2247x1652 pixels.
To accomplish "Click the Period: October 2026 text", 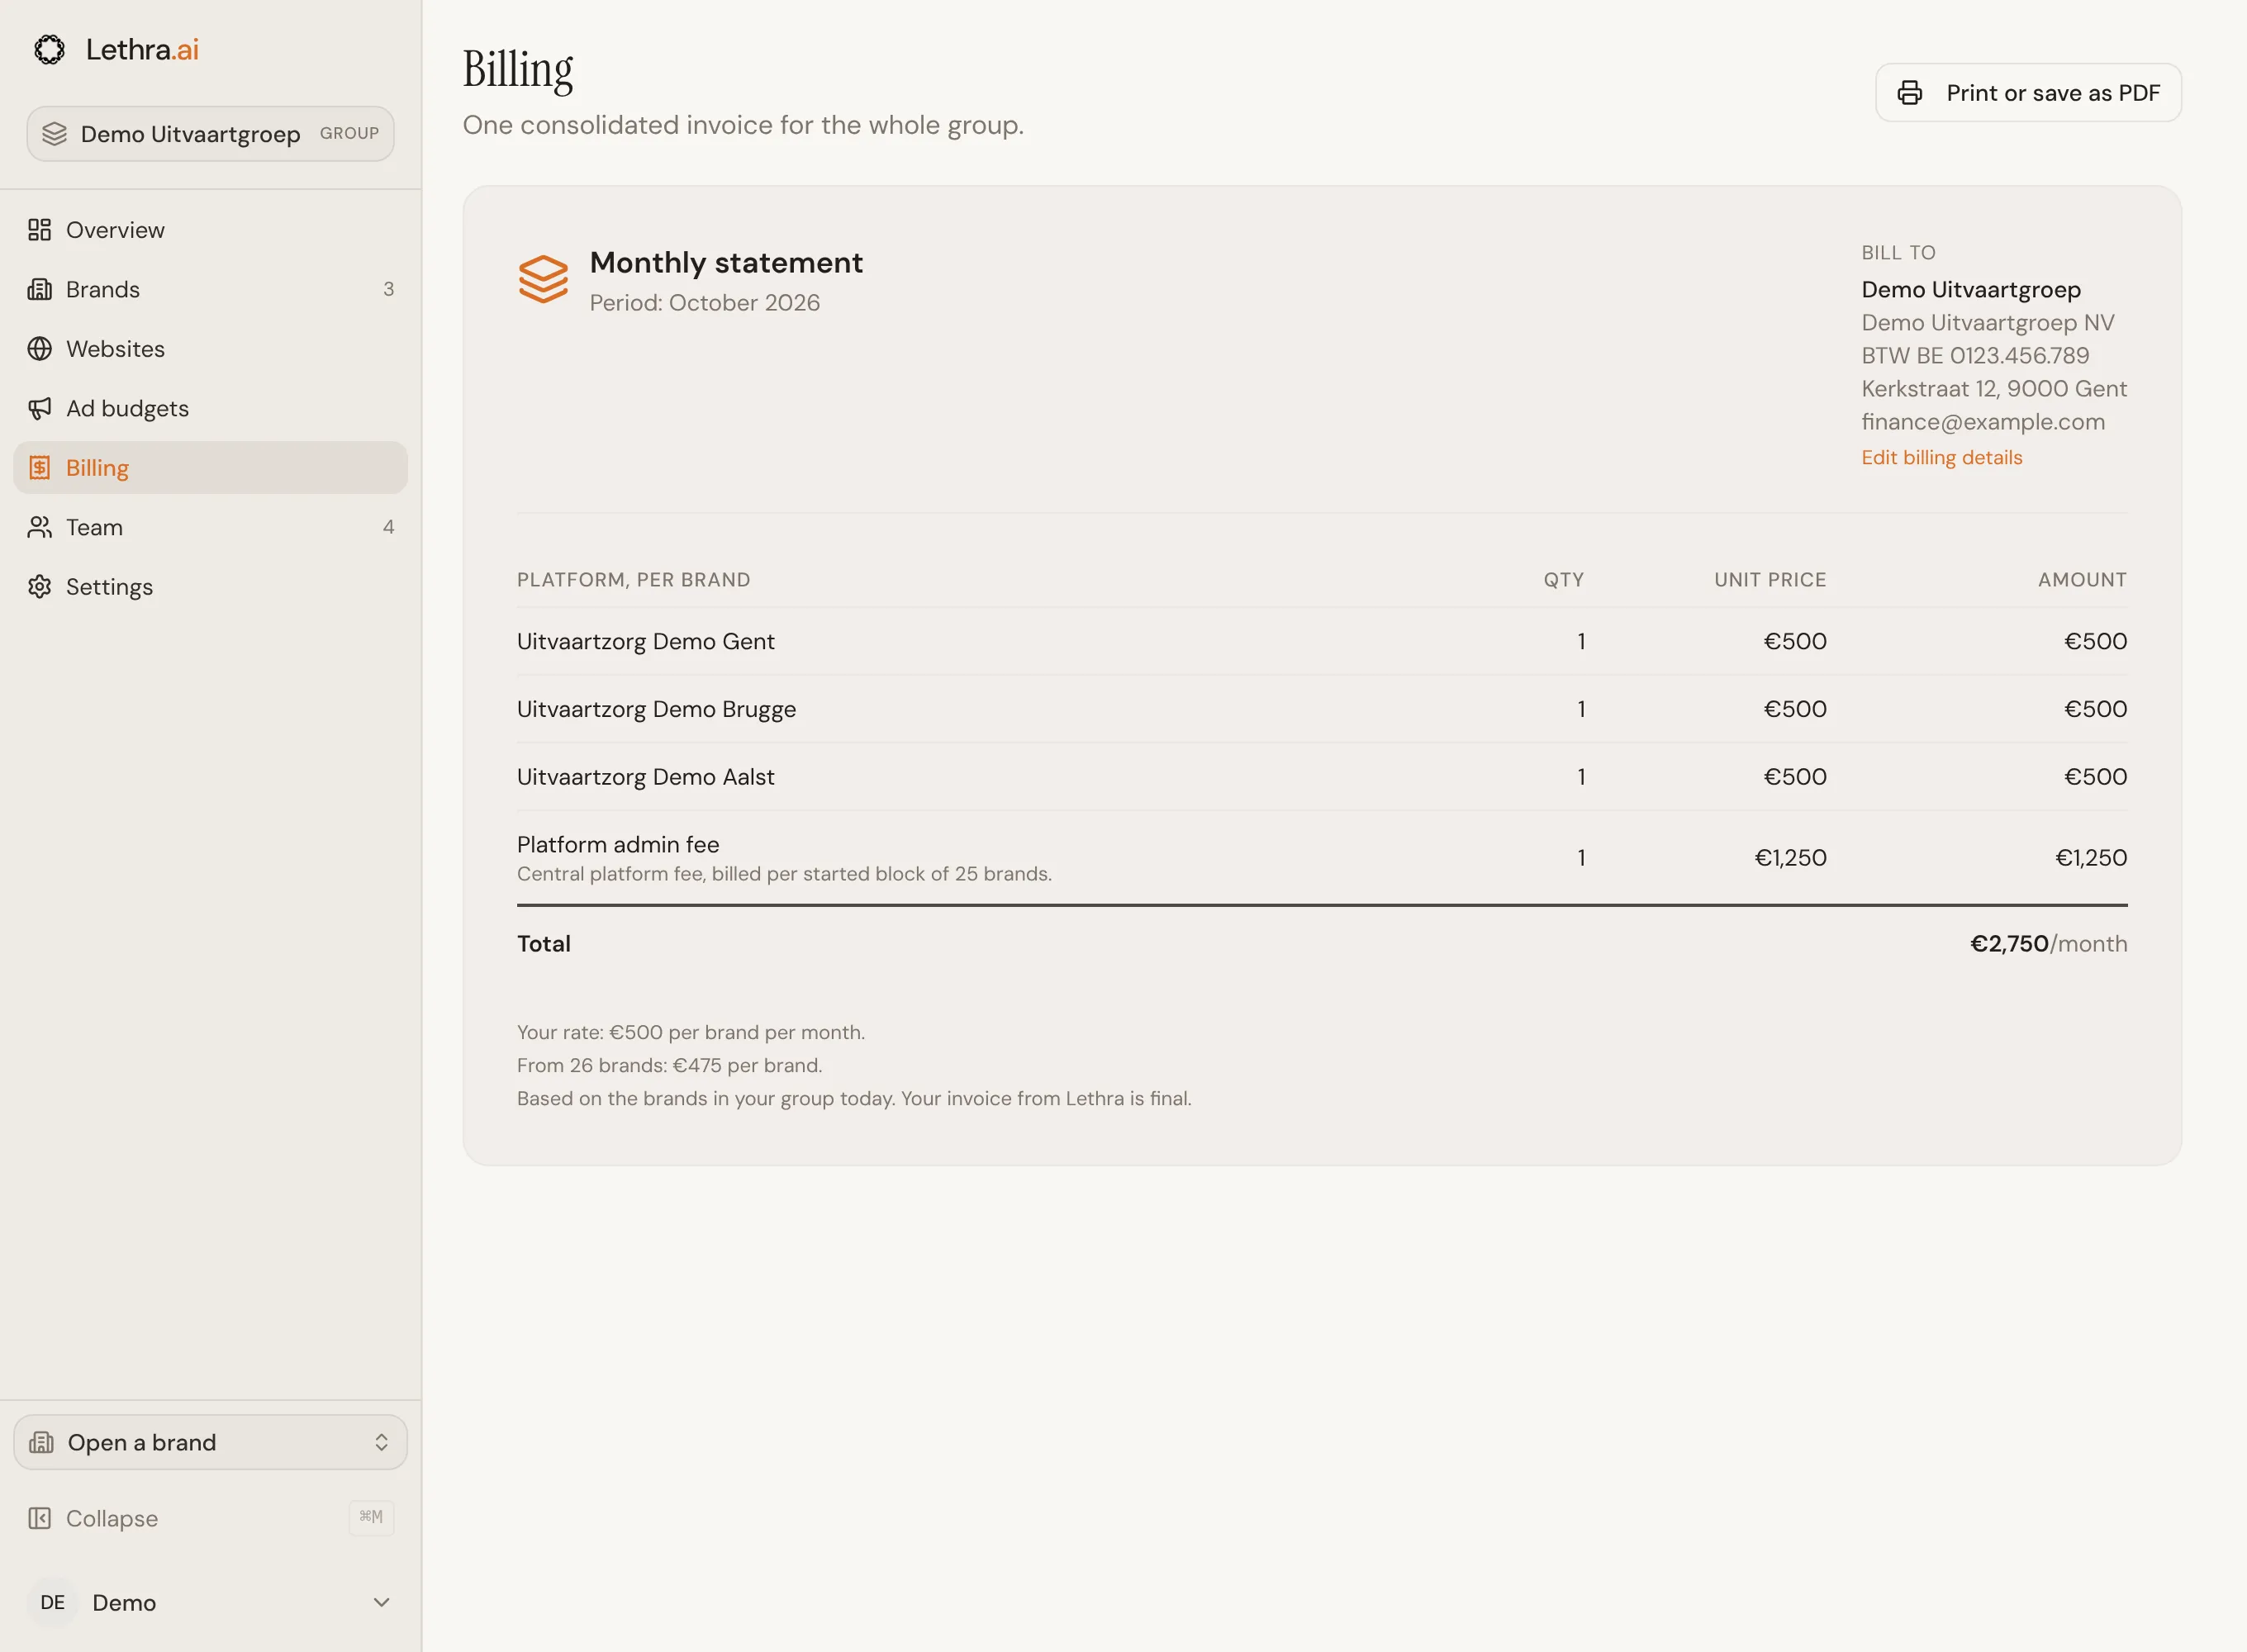I will (705, 302).
